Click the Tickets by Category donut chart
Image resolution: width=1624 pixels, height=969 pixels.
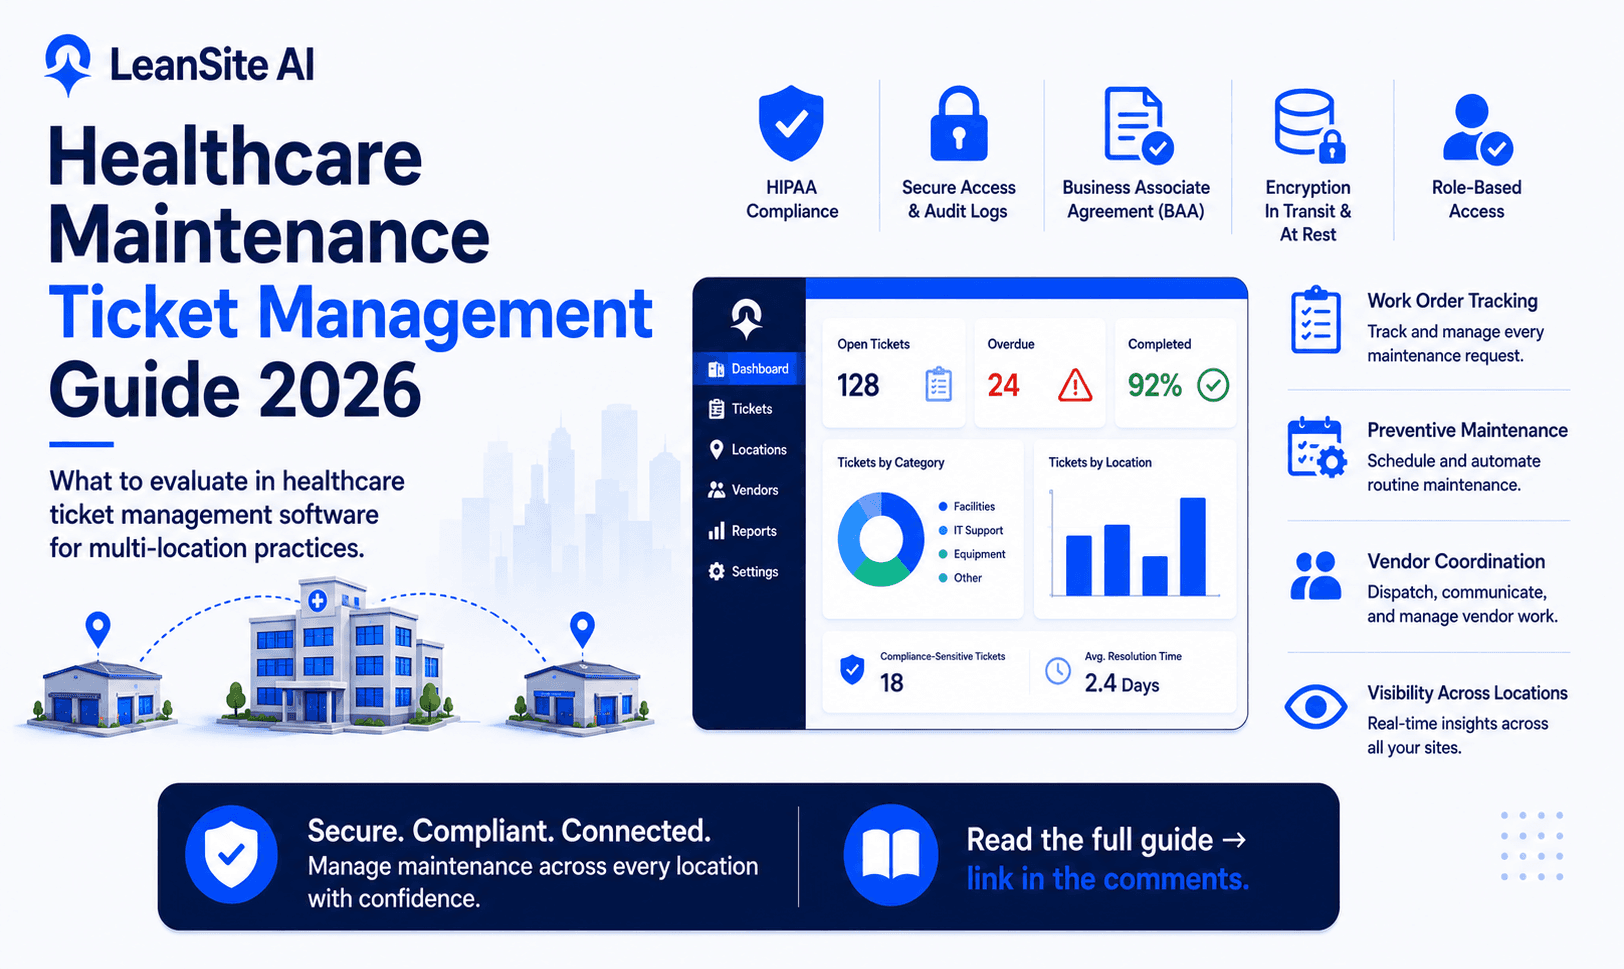coord(881,539)
